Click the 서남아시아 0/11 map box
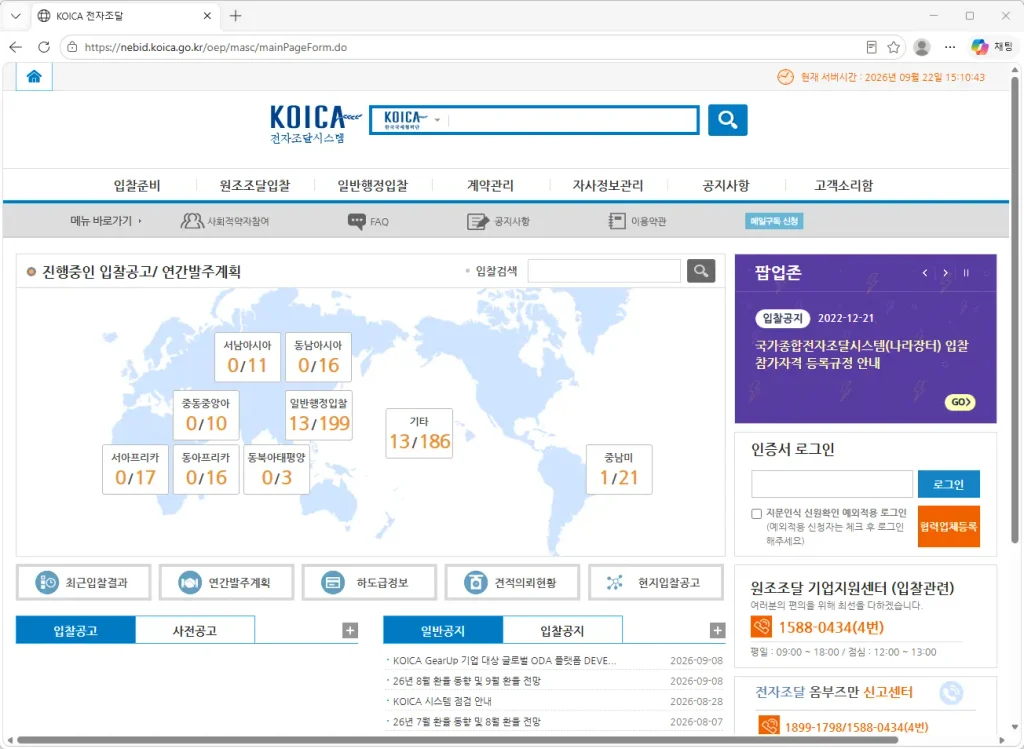Screen dimensions: 1024x749 pyautogui.click(x=248, y=357)
